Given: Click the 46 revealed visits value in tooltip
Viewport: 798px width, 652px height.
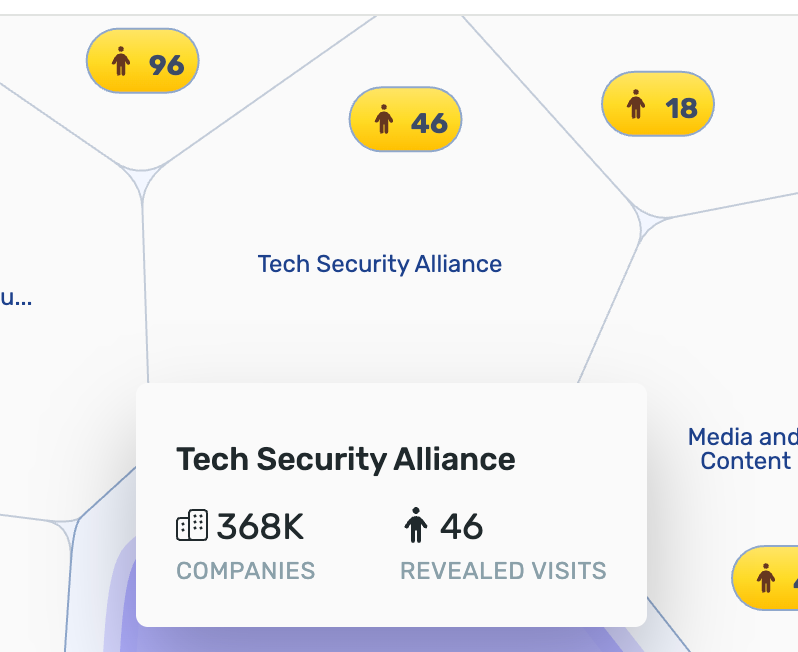Looking at the screenshot, I should tap(461, 526).
